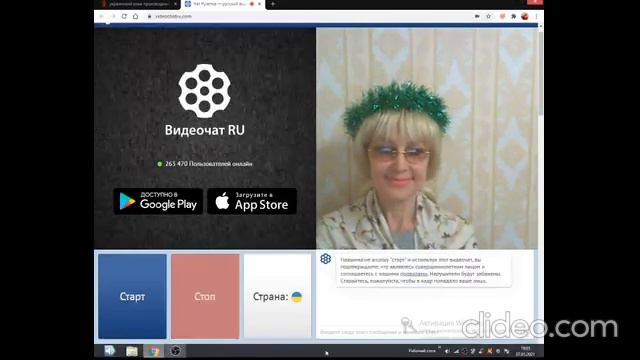Click the taskbar clock and date
The width and height of the screenshot is (640, 360).
525,351
